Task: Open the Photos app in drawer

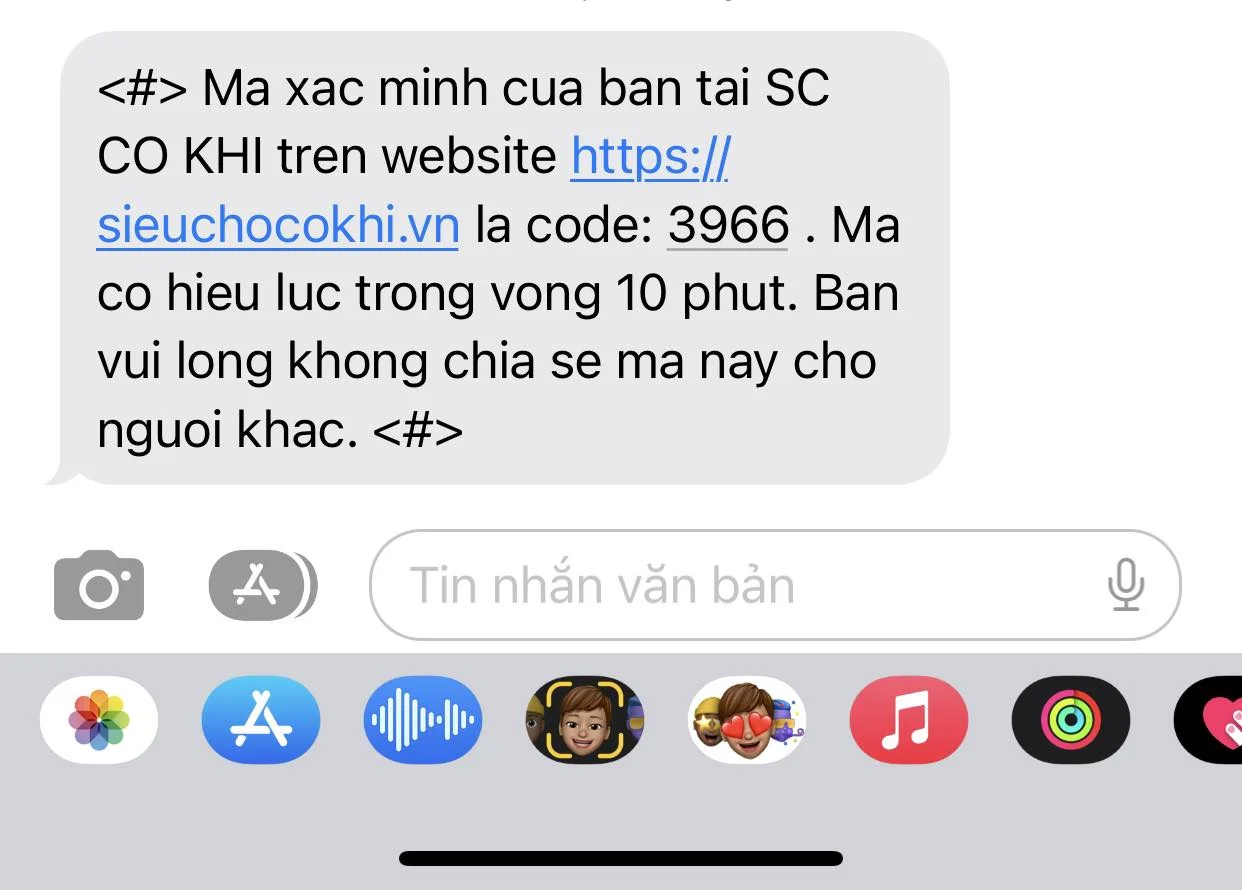Action: [98, 720]
